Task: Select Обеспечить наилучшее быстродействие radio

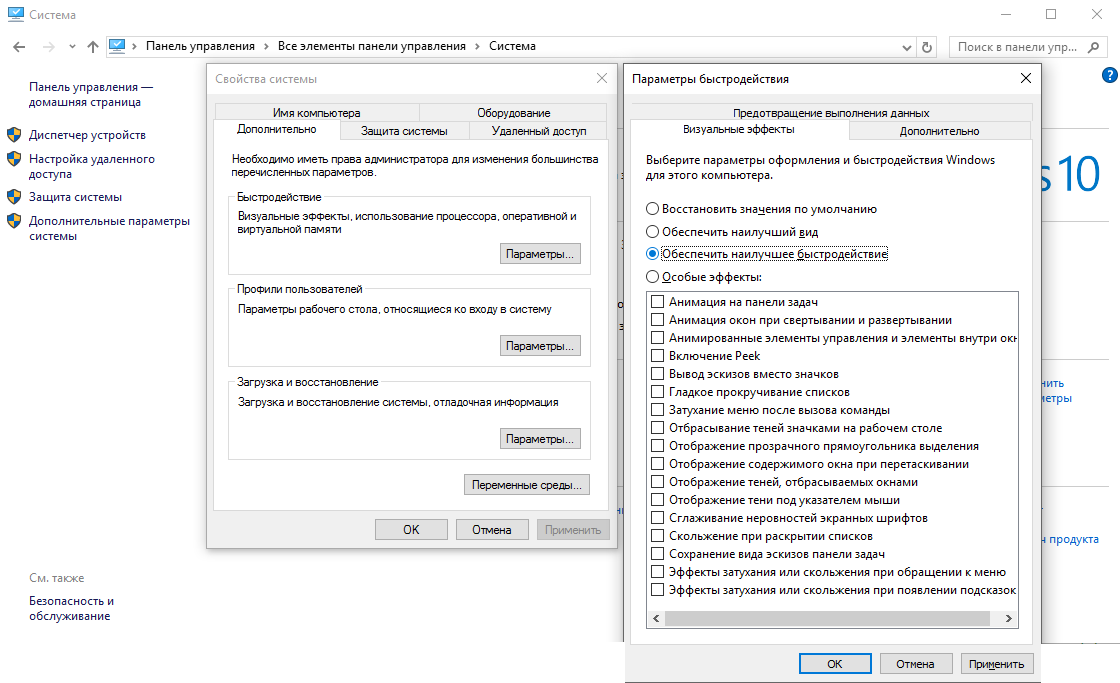Action: [x=652, y=254]
